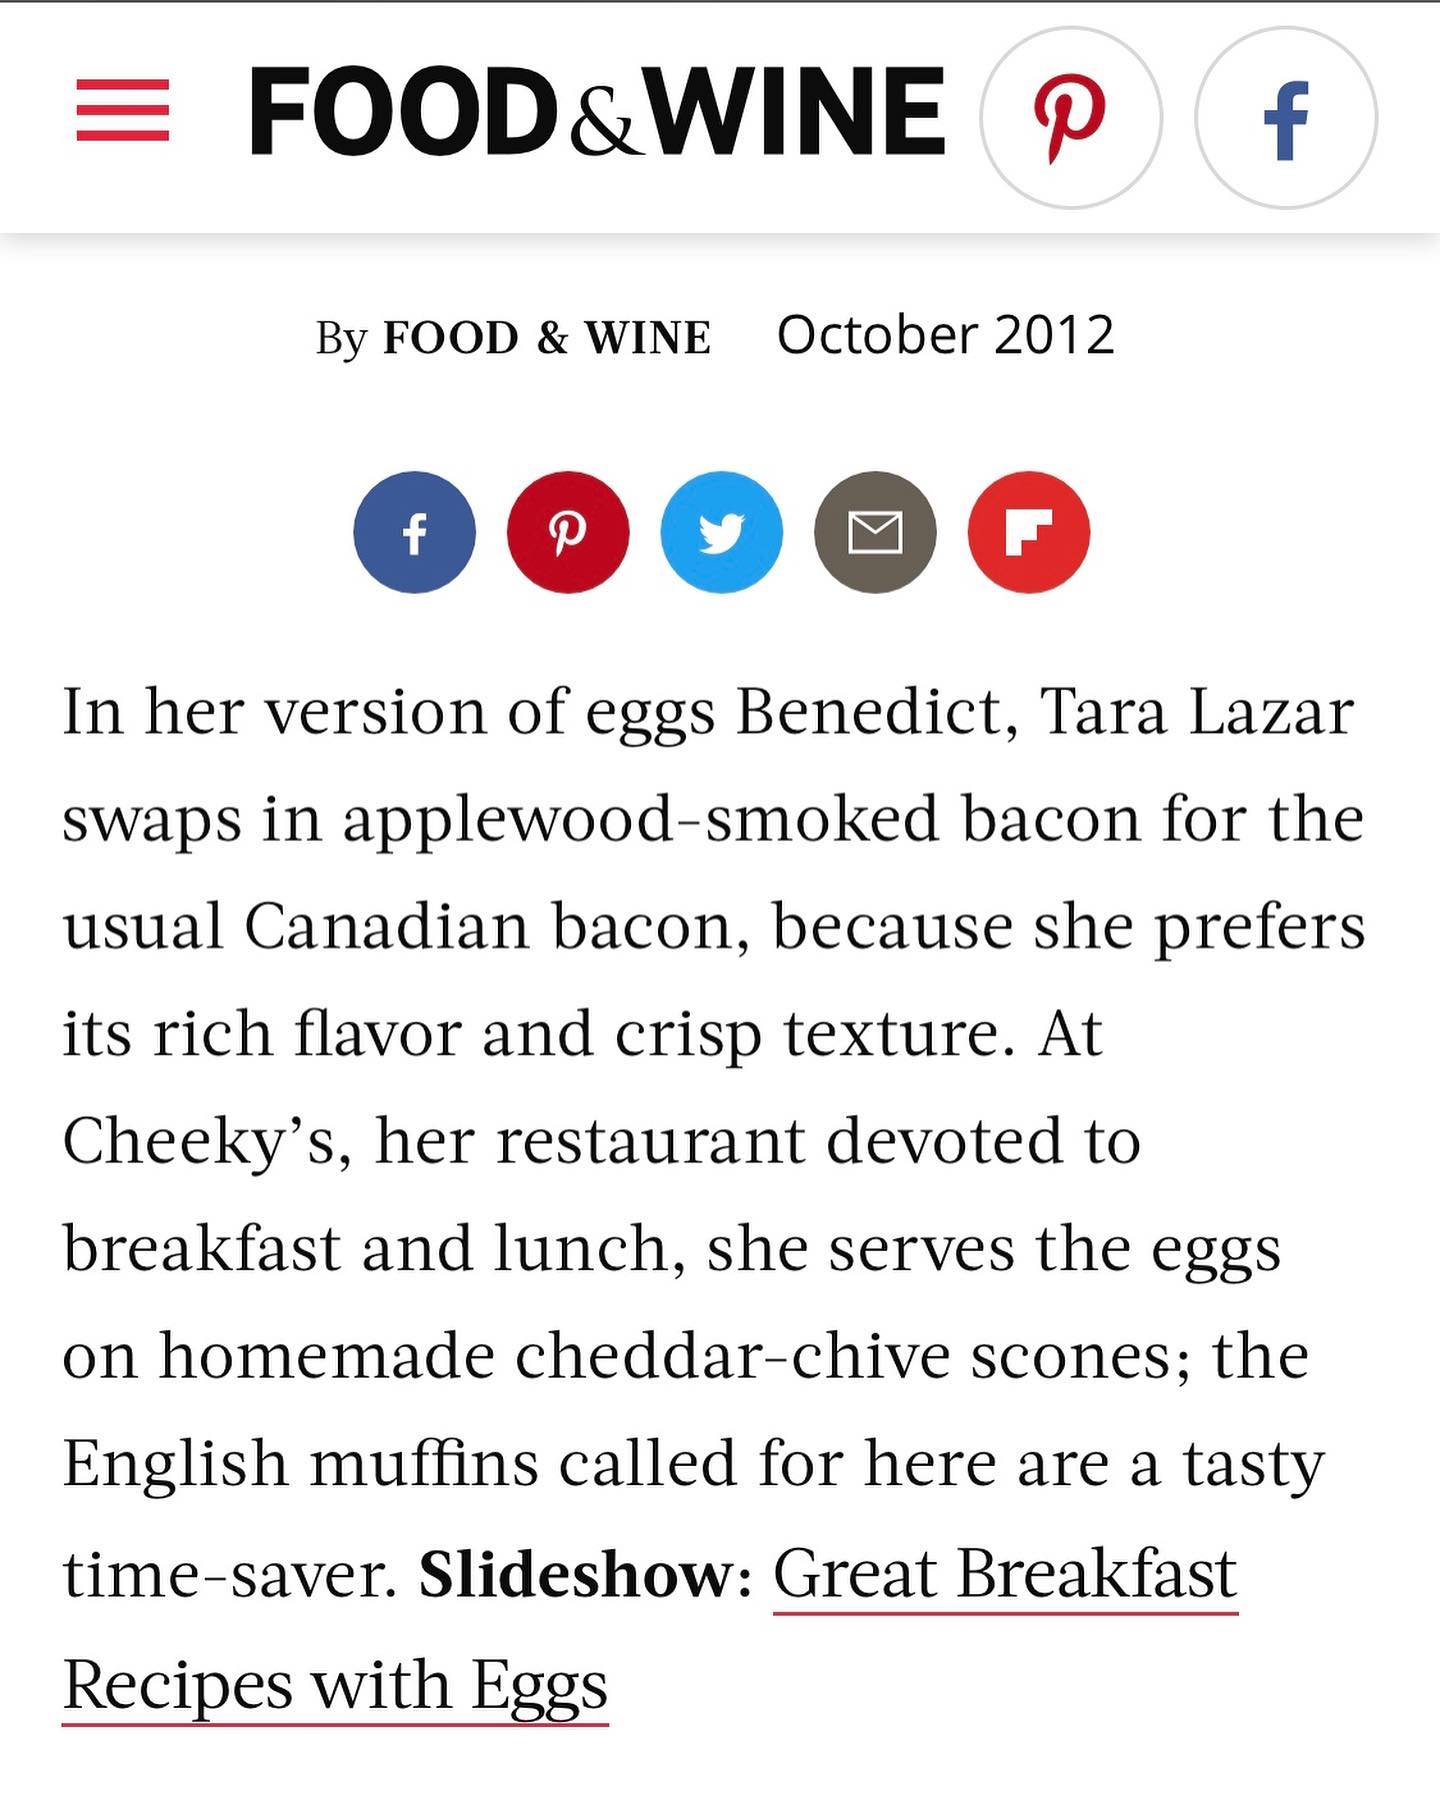The height and width of the screenshot is (1800, 1440).
Task: Share on Flipboard with red F button
Action: tap(1028, 532)
